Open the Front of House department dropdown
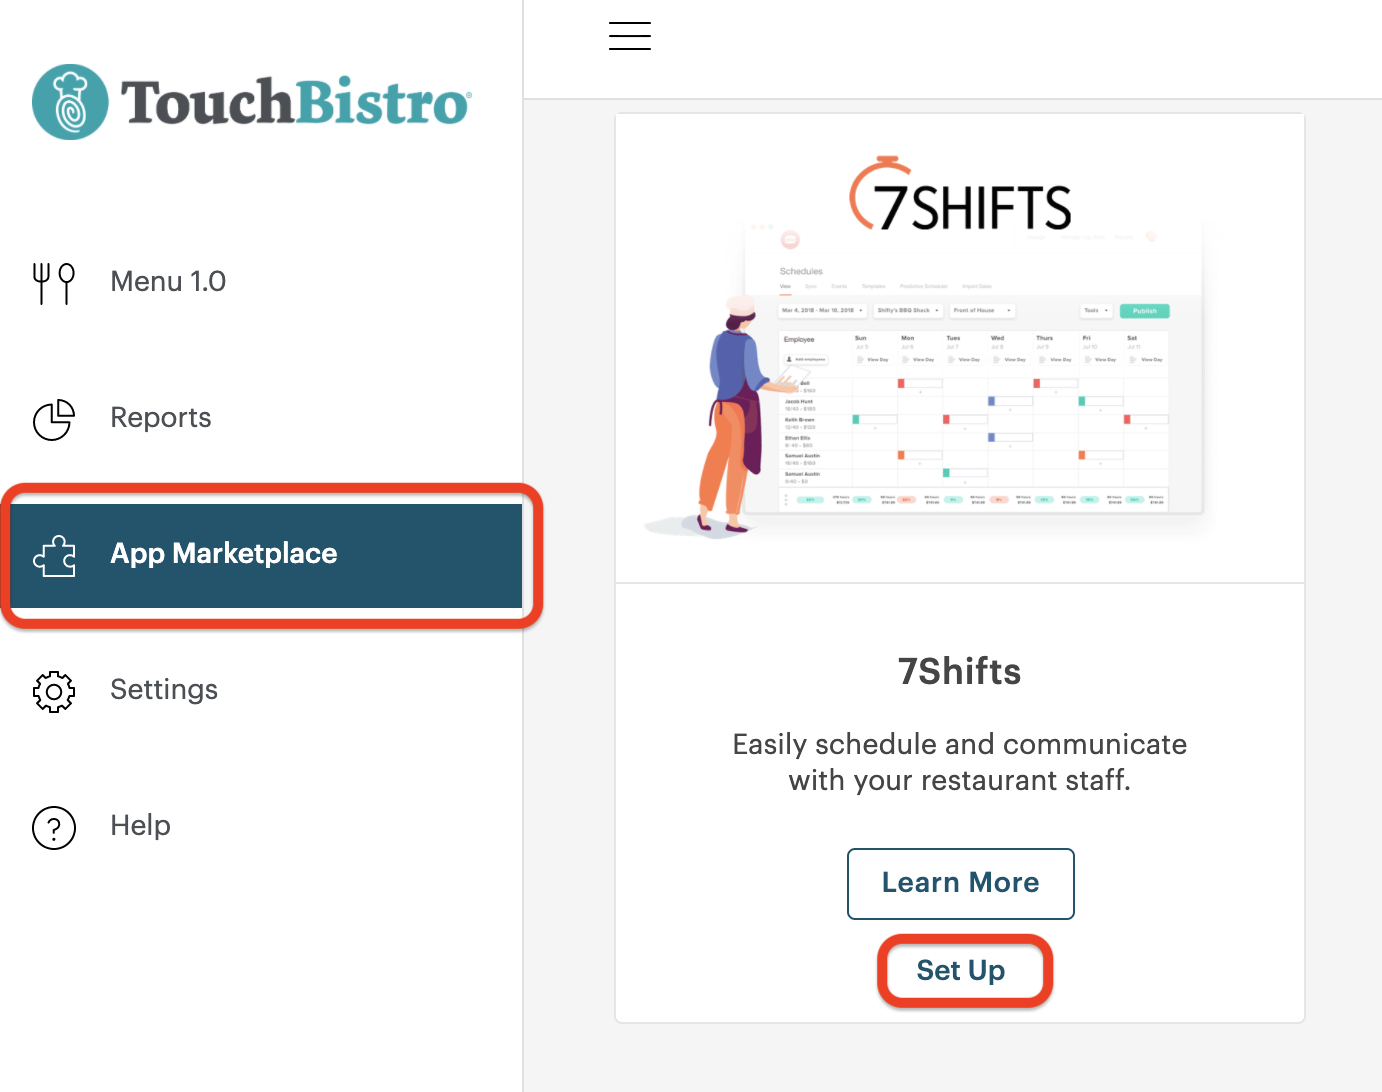This screenshot has width=1382, height=1092. click(x=982, y=310)
